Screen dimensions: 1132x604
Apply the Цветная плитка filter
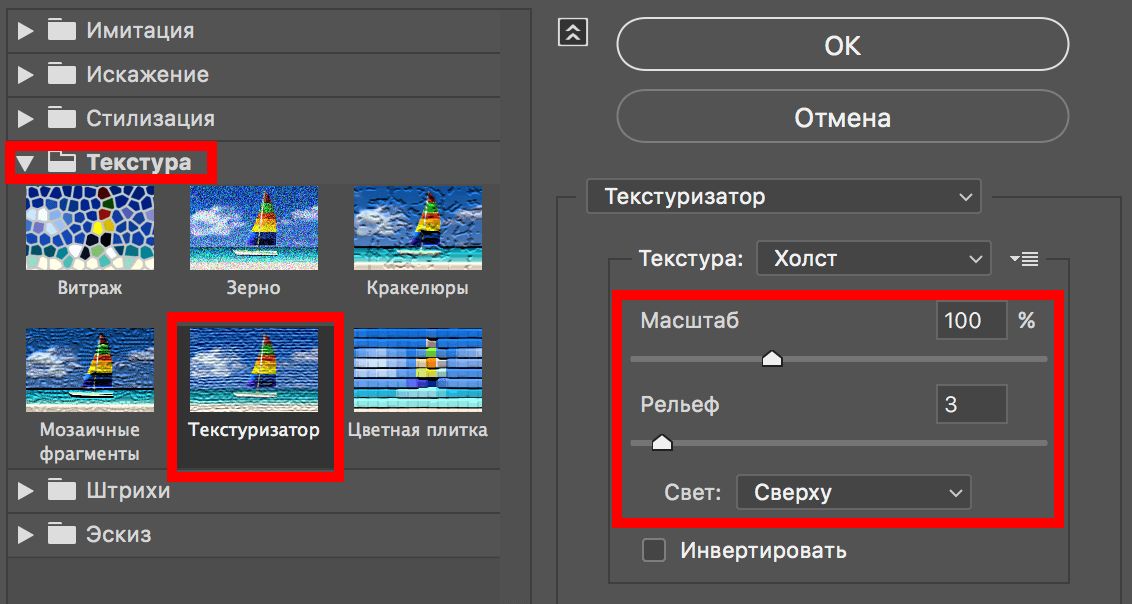pyautogui.click(x=417, y=370)
